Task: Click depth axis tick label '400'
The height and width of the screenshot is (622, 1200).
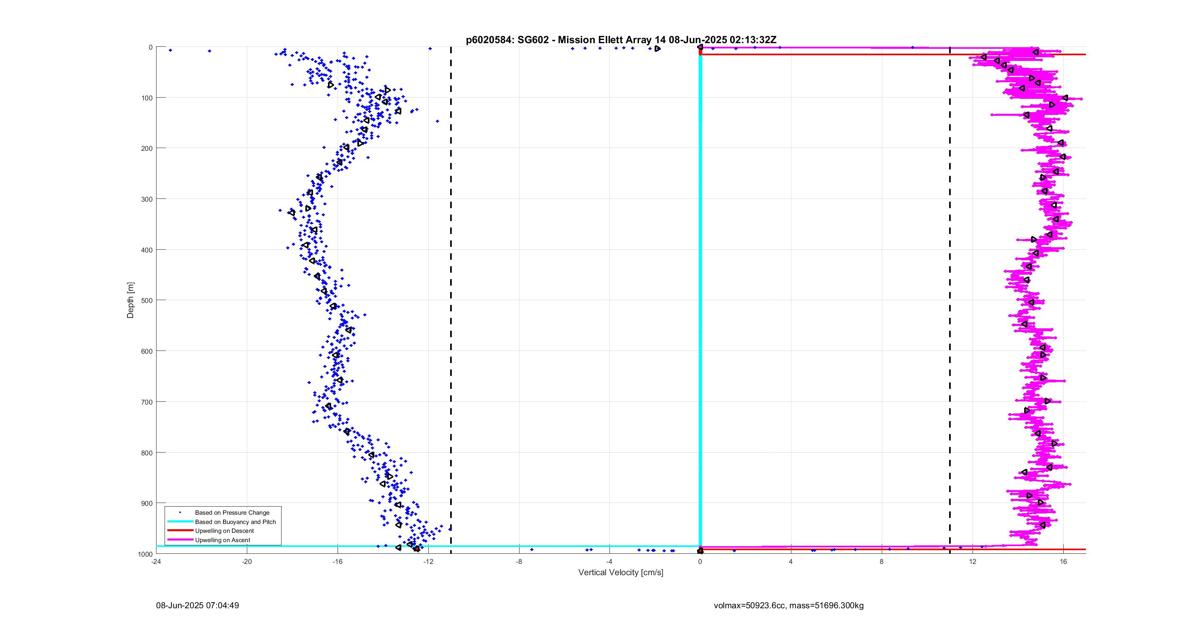Action: pos(146,250)
